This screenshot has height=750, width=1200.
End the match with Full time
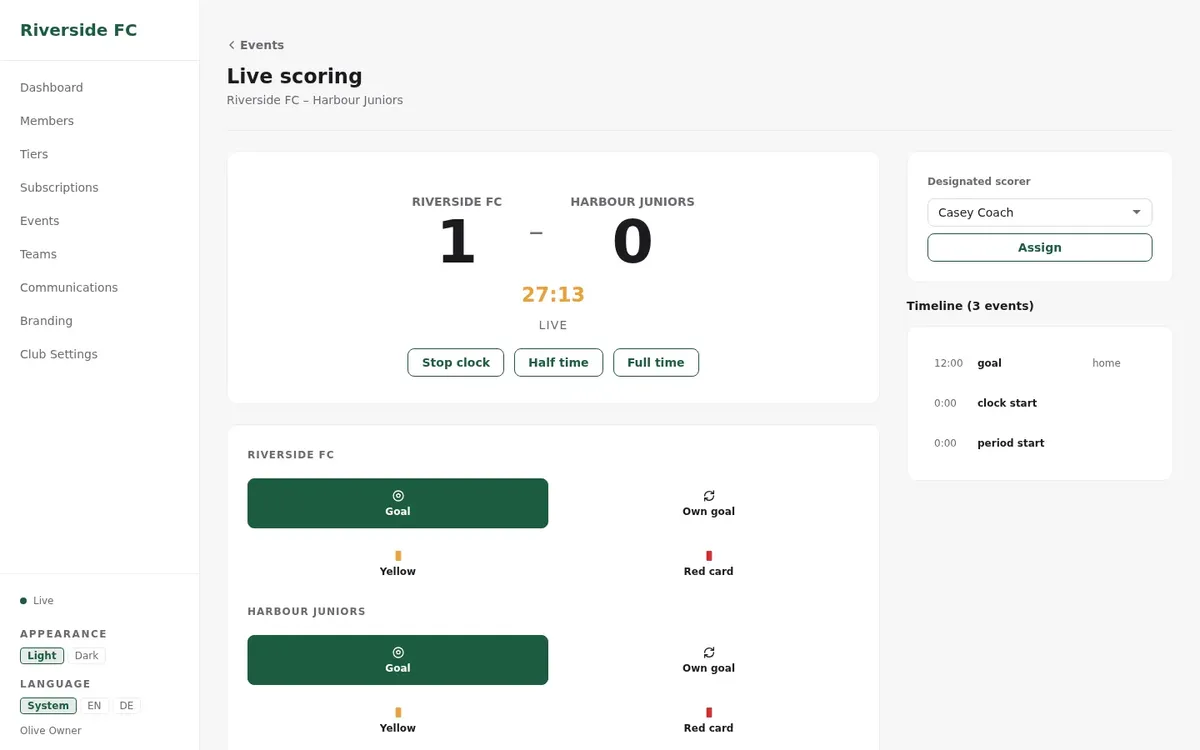656,362
